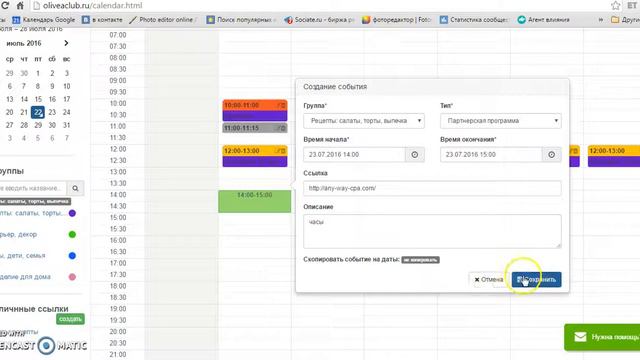640x360 pixels.
Task: Open the в контакте bookmark
Action: 102,20
